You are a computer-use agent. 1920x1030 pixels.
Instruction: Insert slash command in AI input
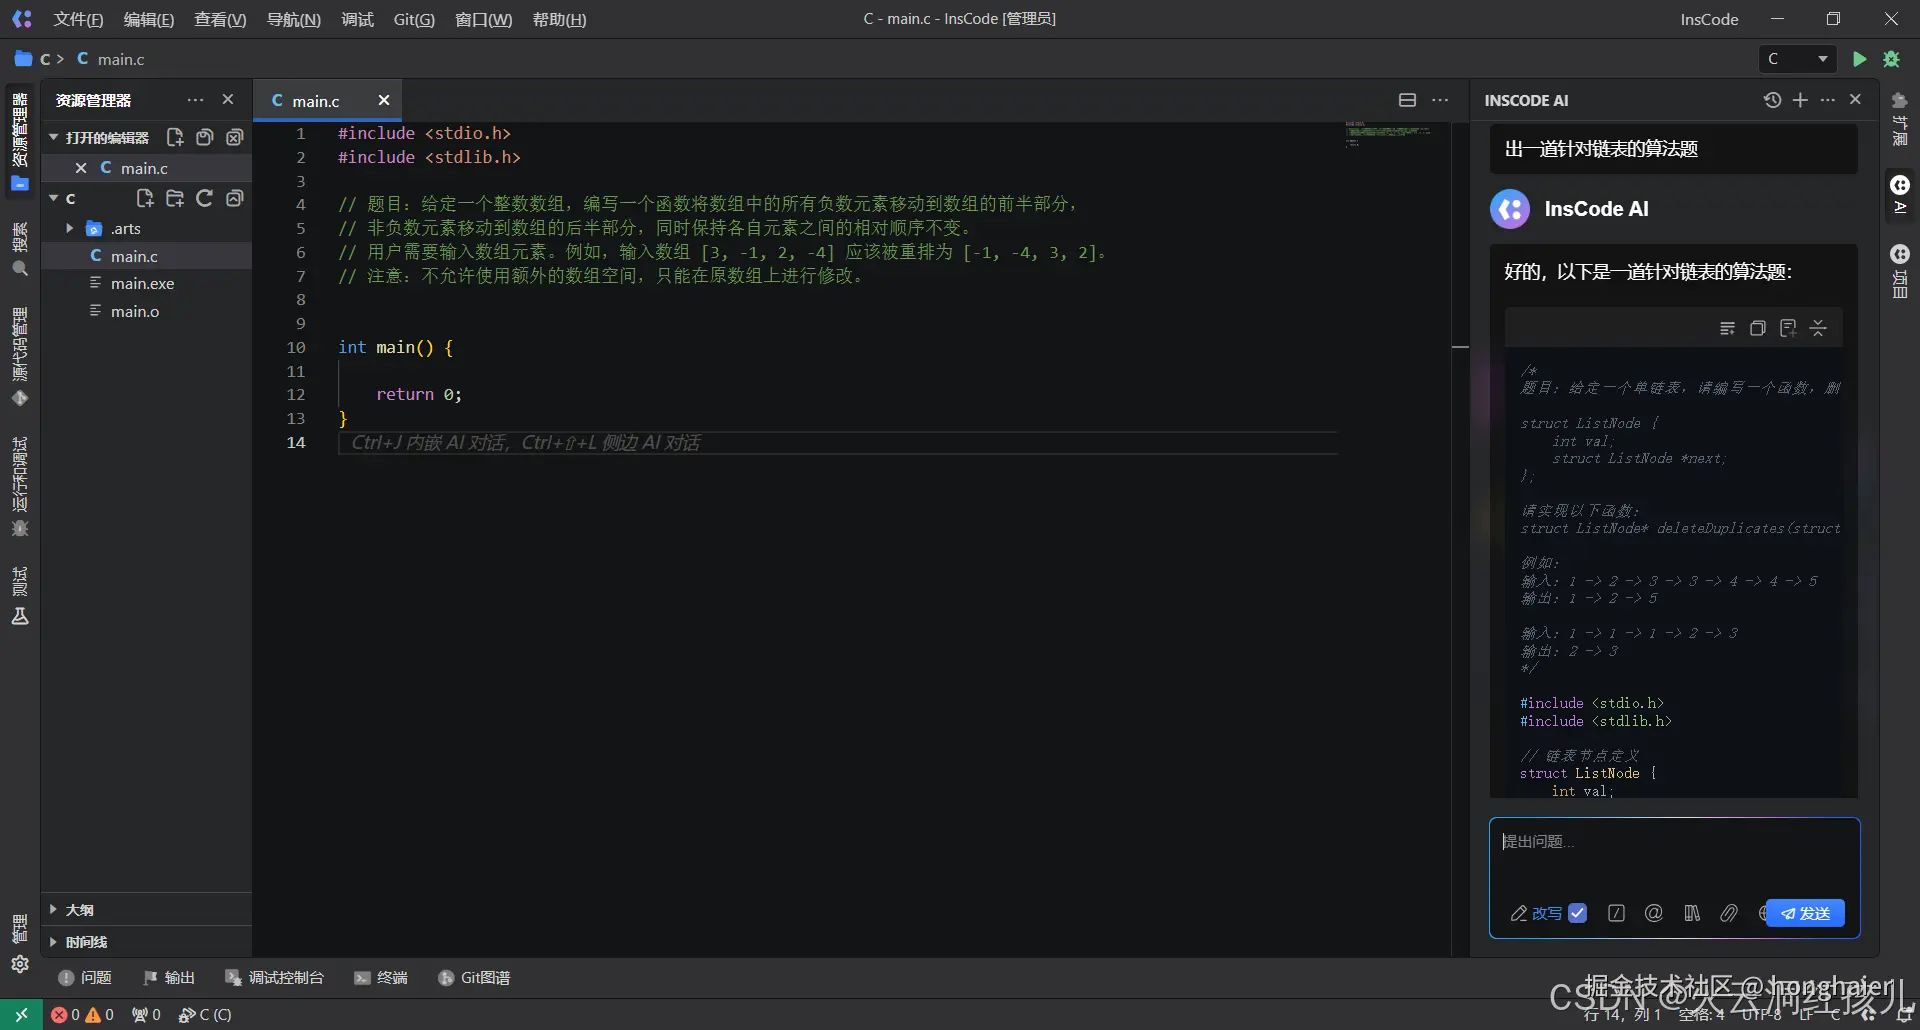click(1616, 913)
